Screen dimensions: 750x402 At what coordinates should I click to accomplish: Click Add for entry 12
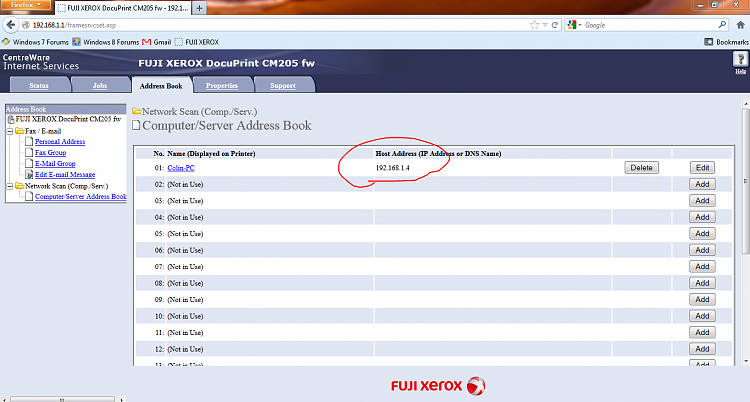click(x=702, y=349)
